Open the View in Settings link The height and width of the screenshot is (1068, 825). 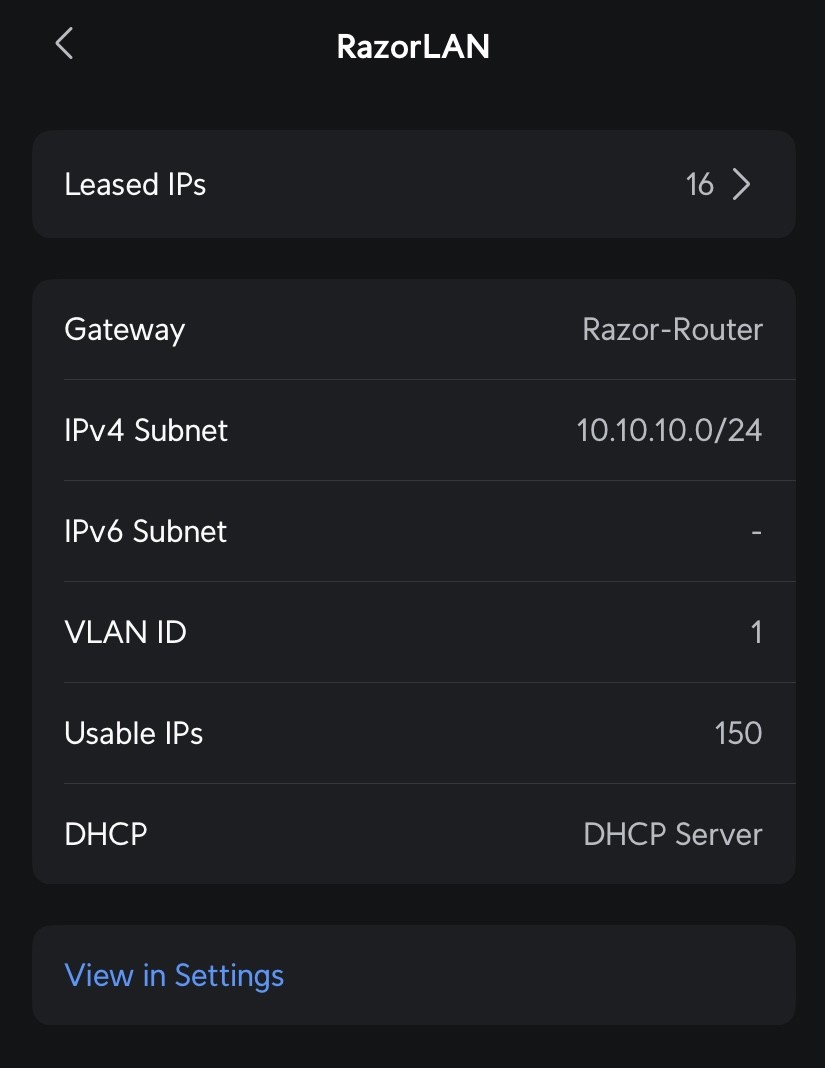click(174, 975)
